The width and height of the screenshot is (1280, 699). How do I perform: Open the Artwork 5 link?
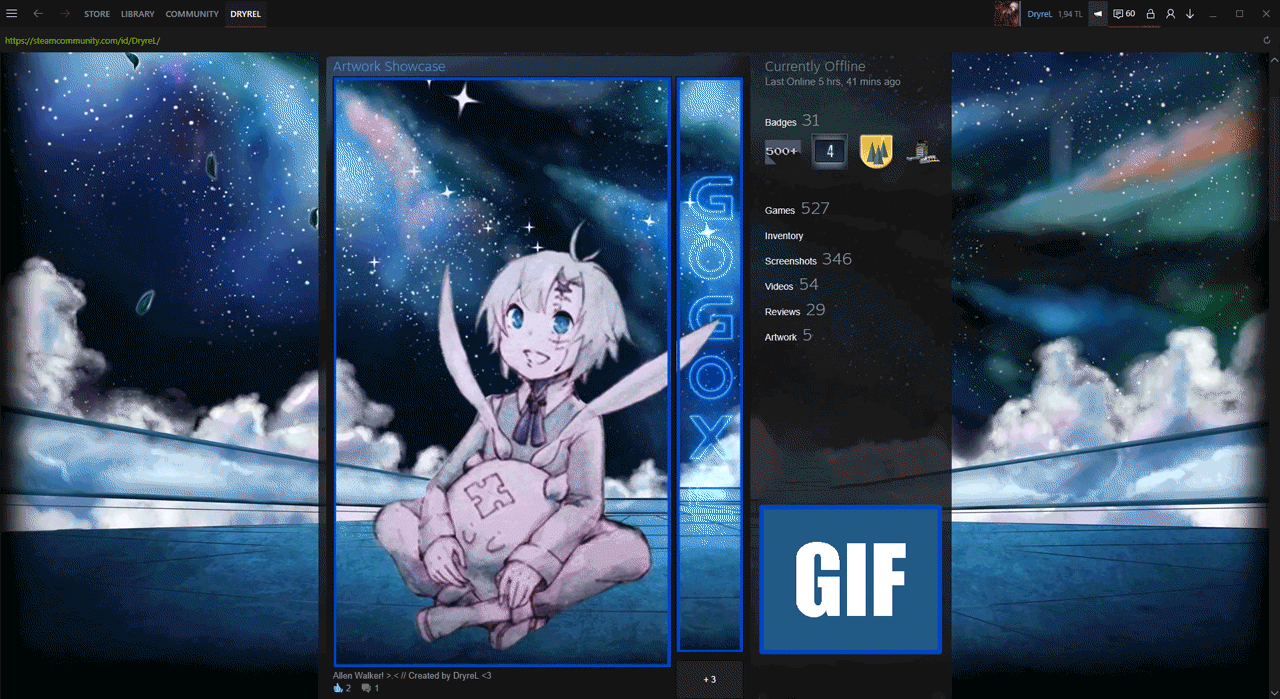click(x=789, y=337)
